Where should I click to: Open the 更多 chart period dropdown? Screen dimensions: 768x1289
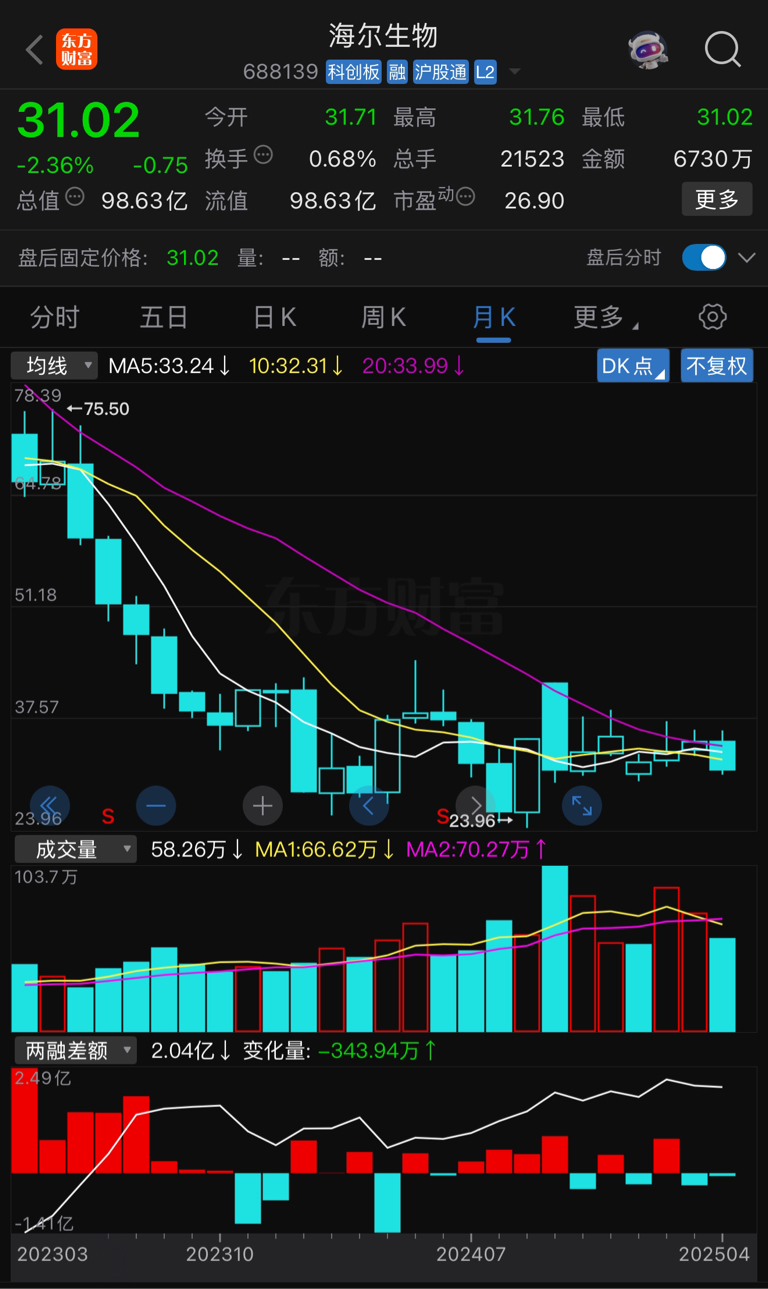[605, 318]
